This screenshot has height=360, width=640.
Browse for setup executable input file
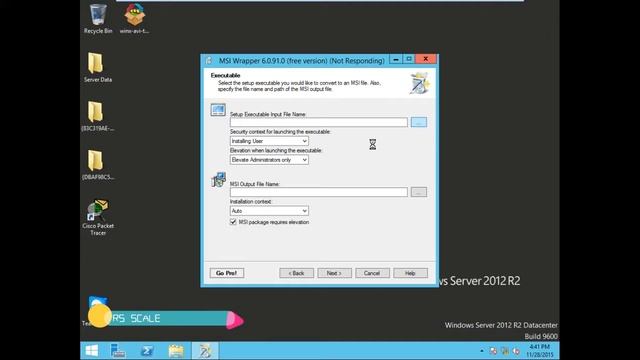(x=419, y=122)
